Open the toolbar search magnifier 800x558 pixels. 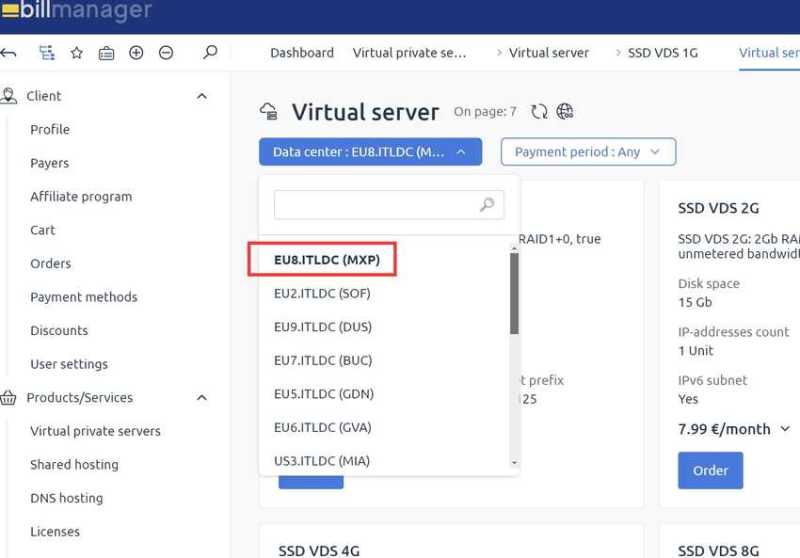[210, 52]
